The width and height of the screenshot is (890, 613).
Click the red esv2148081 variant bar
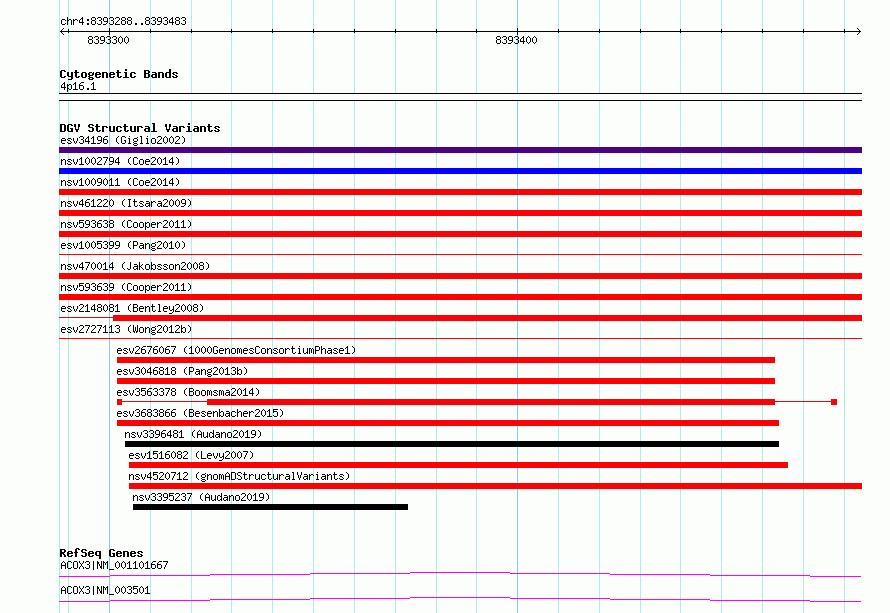(488, 318)
